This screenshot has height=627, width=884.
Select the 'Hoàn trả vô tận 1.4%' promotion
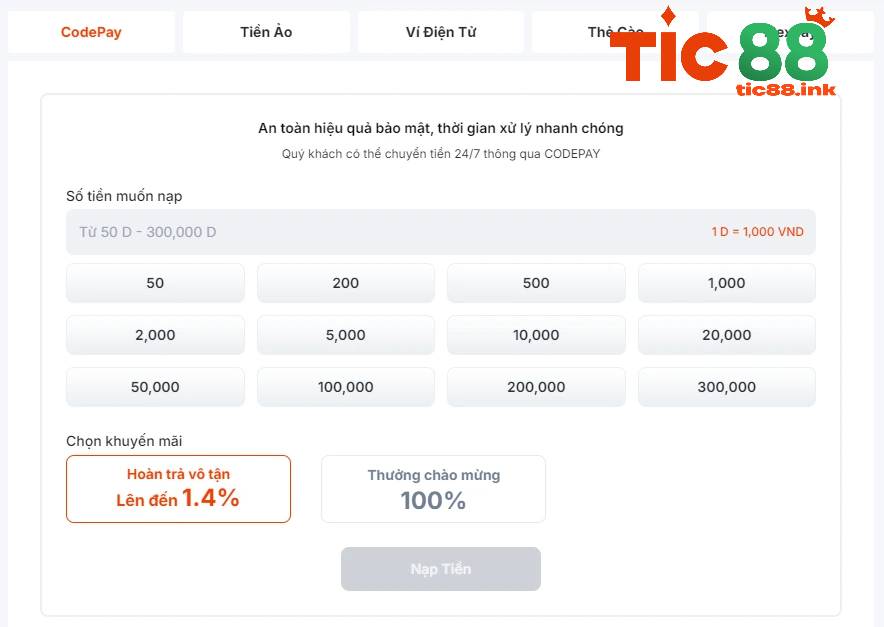(178, 489)
